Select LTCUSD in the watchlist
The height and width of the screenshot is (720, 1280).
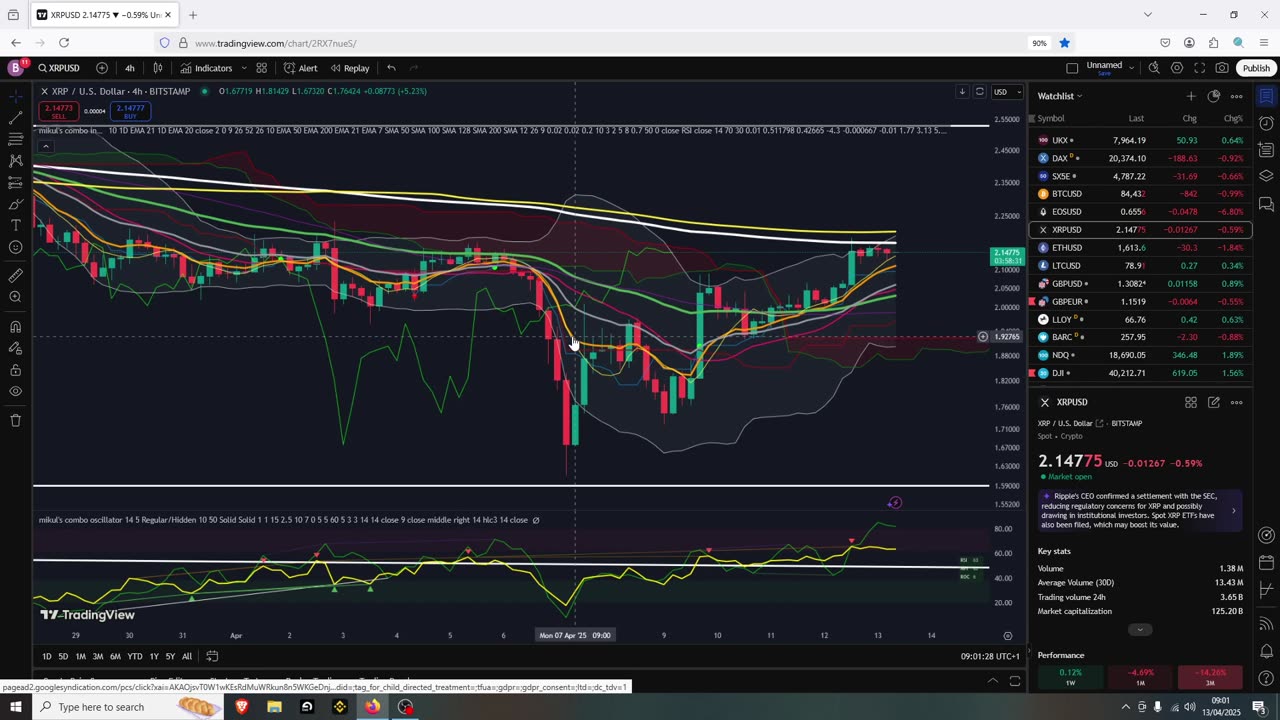tap(1140, 266)
